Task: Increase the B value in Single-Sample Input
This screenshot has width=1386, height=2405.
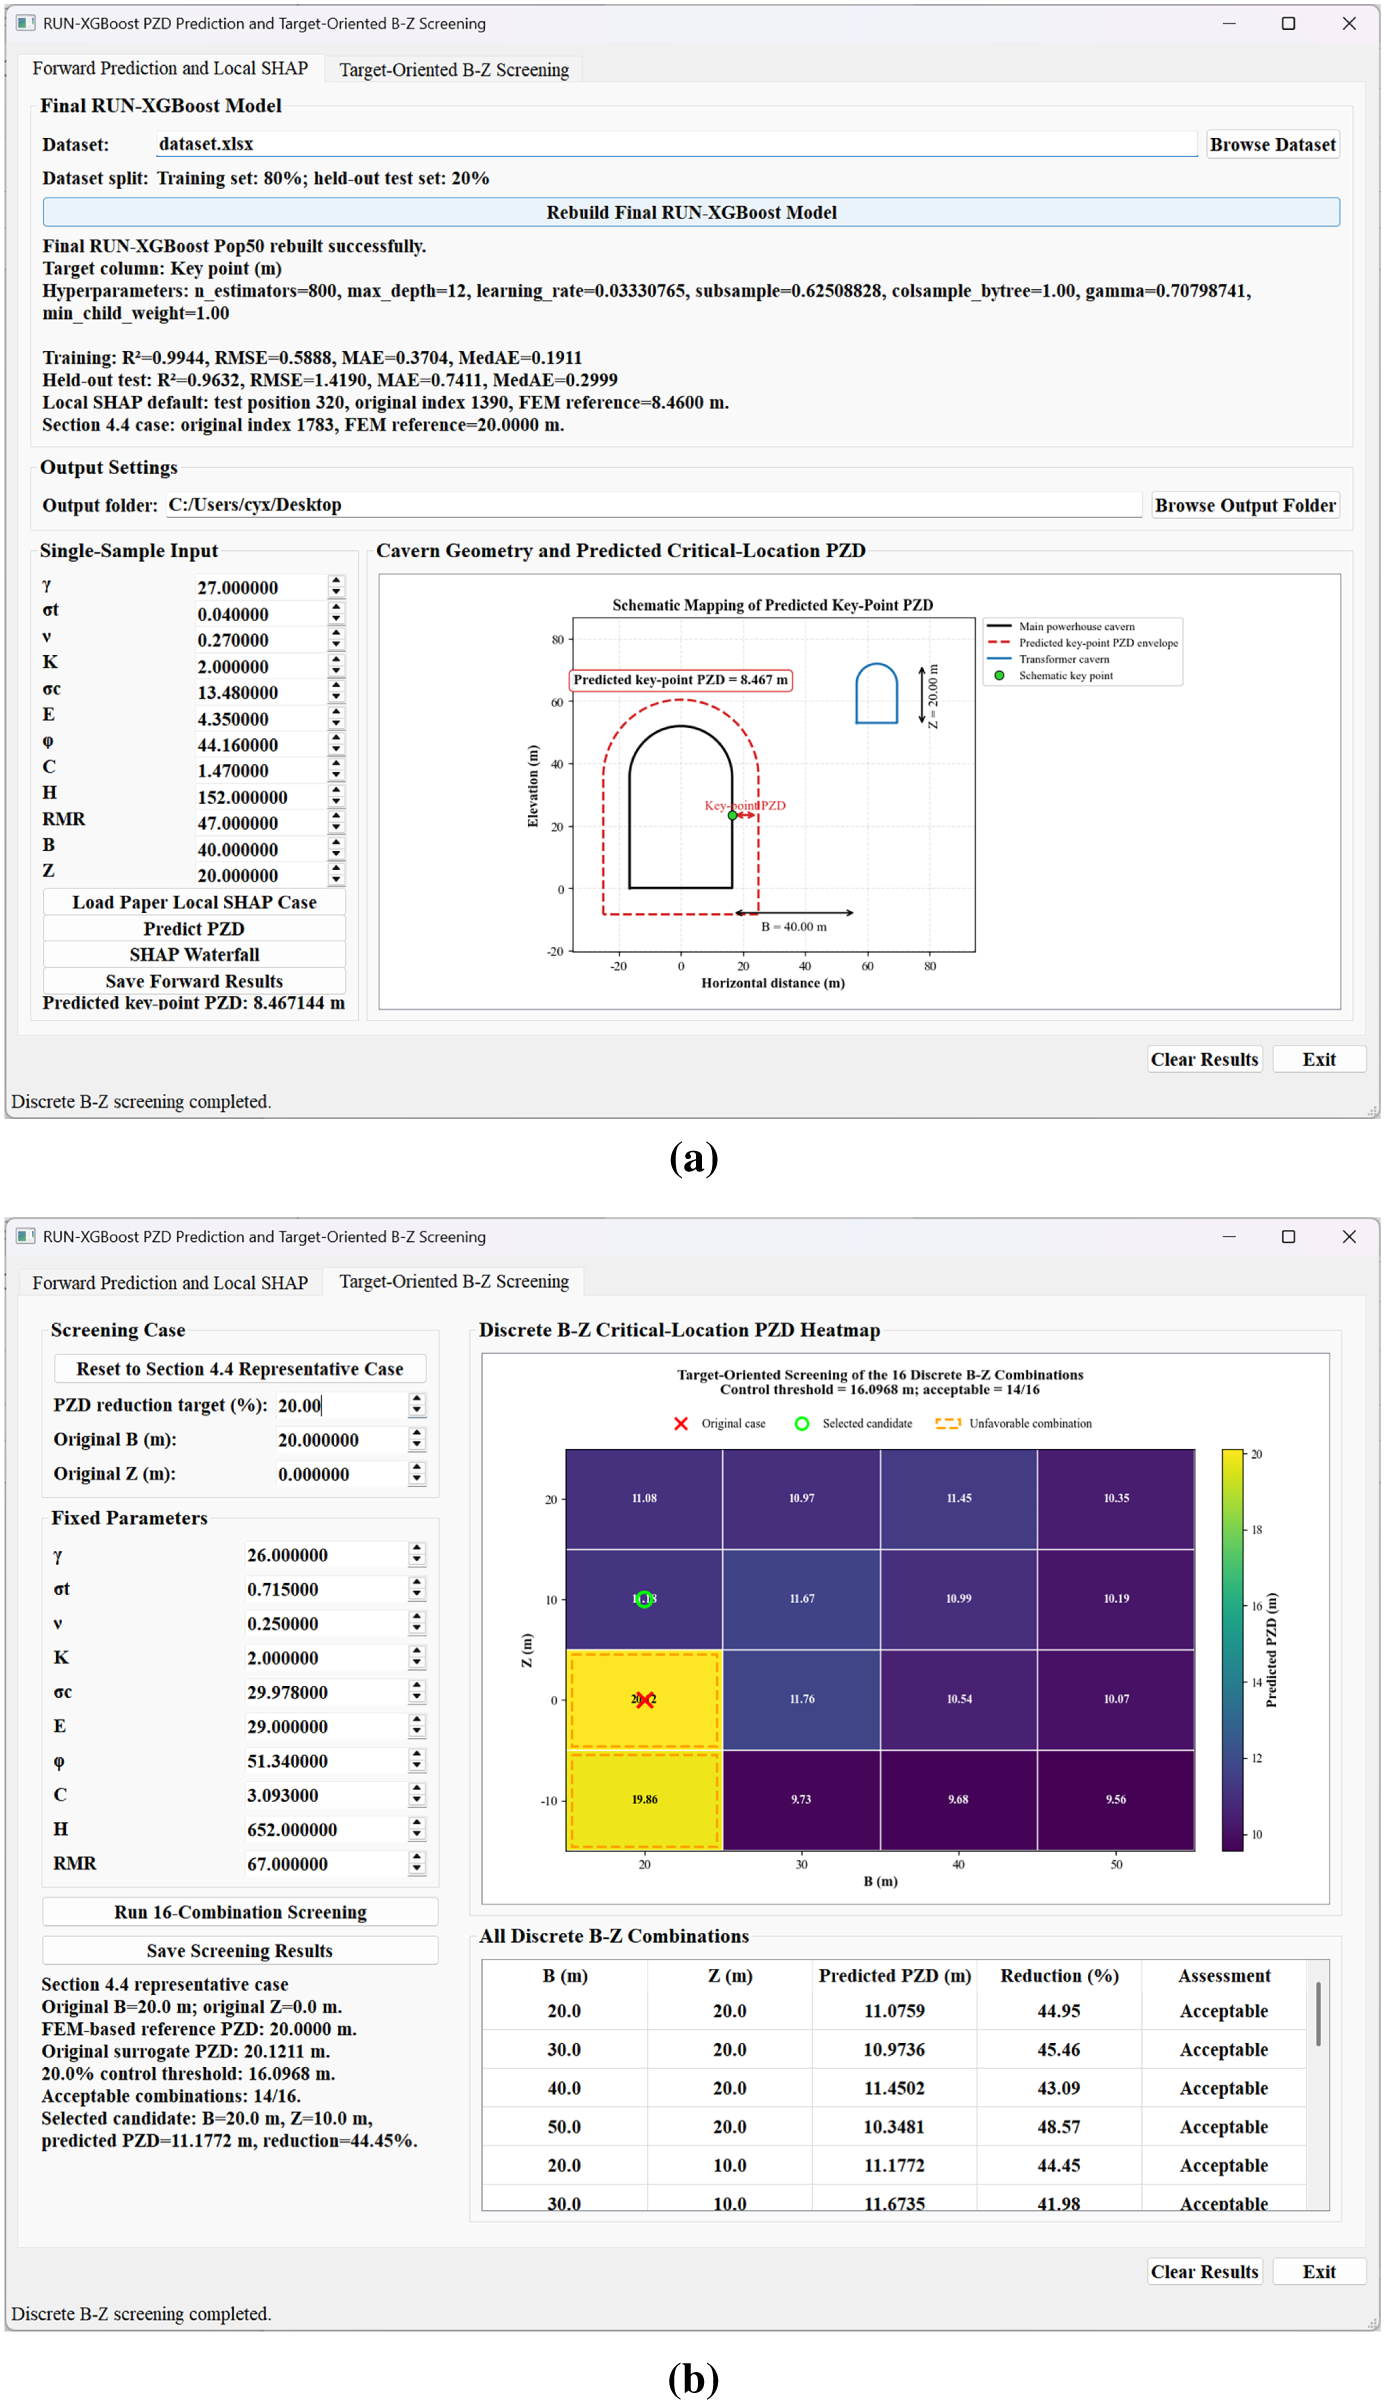Action: click(x=337, y=843)
